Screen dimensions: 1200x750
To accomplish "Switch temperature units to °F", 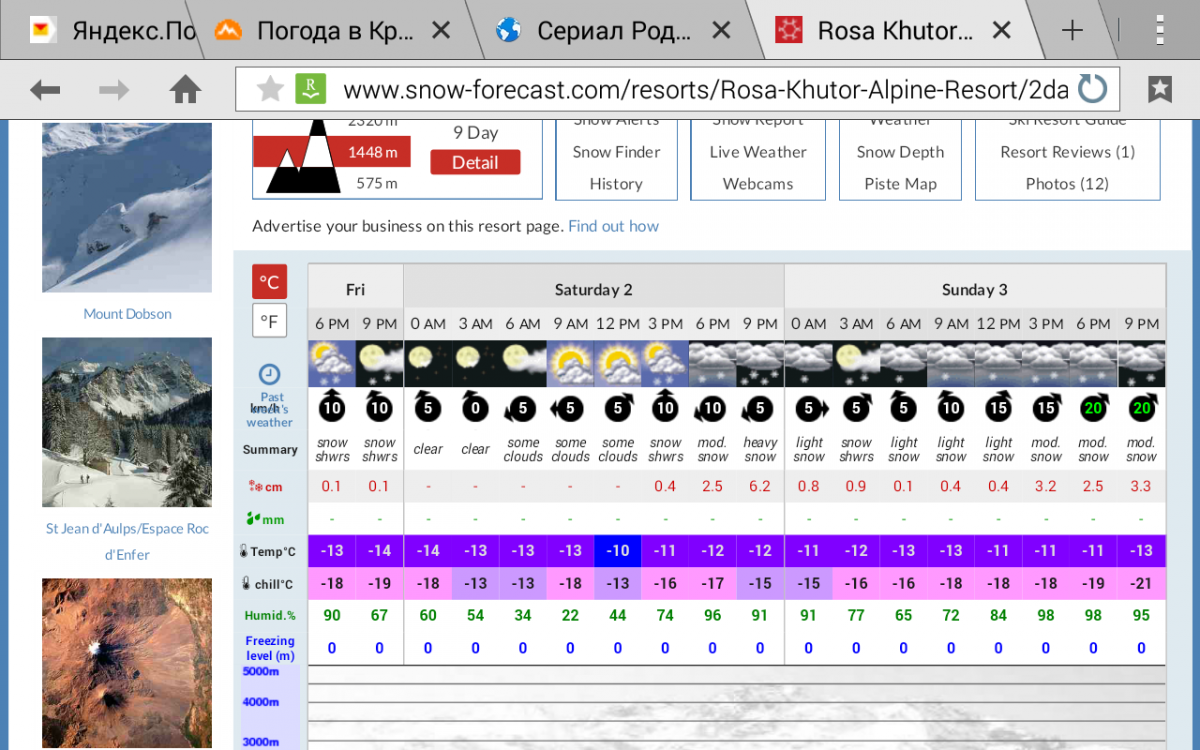I will (269, 321).
